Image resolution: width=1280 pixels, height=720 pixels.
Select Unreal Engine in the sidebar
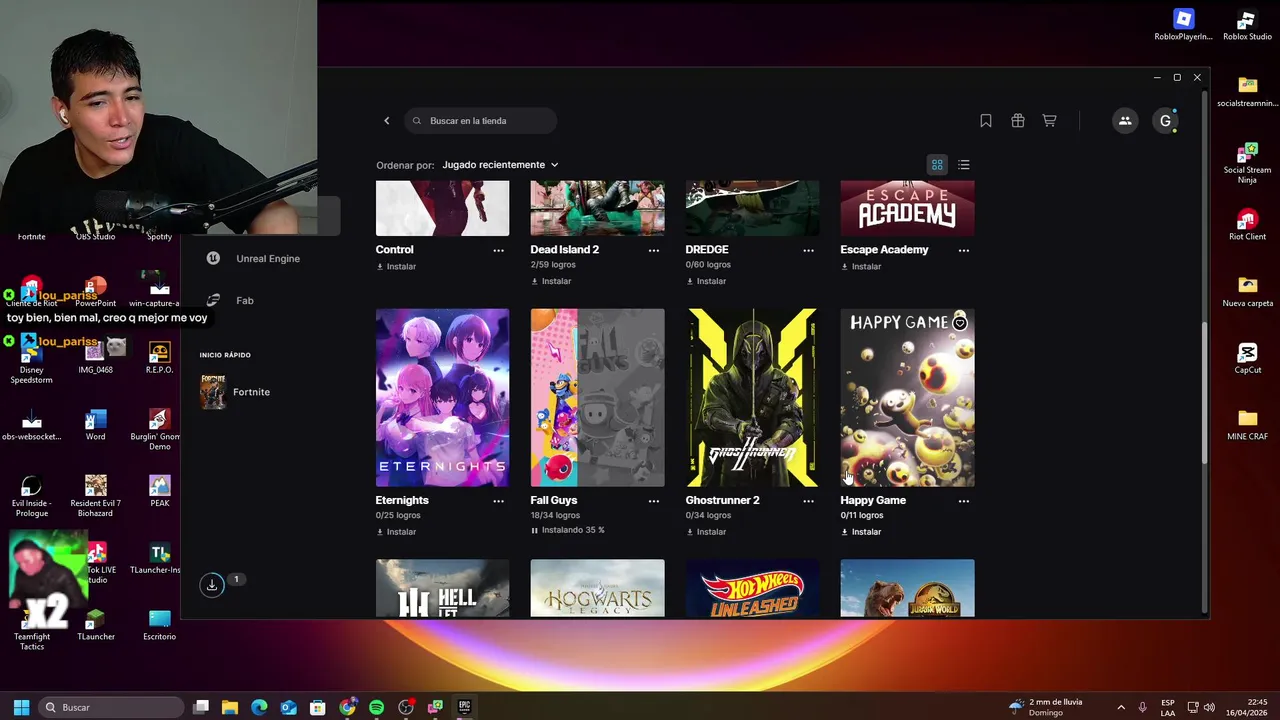[x=253, y=259]
